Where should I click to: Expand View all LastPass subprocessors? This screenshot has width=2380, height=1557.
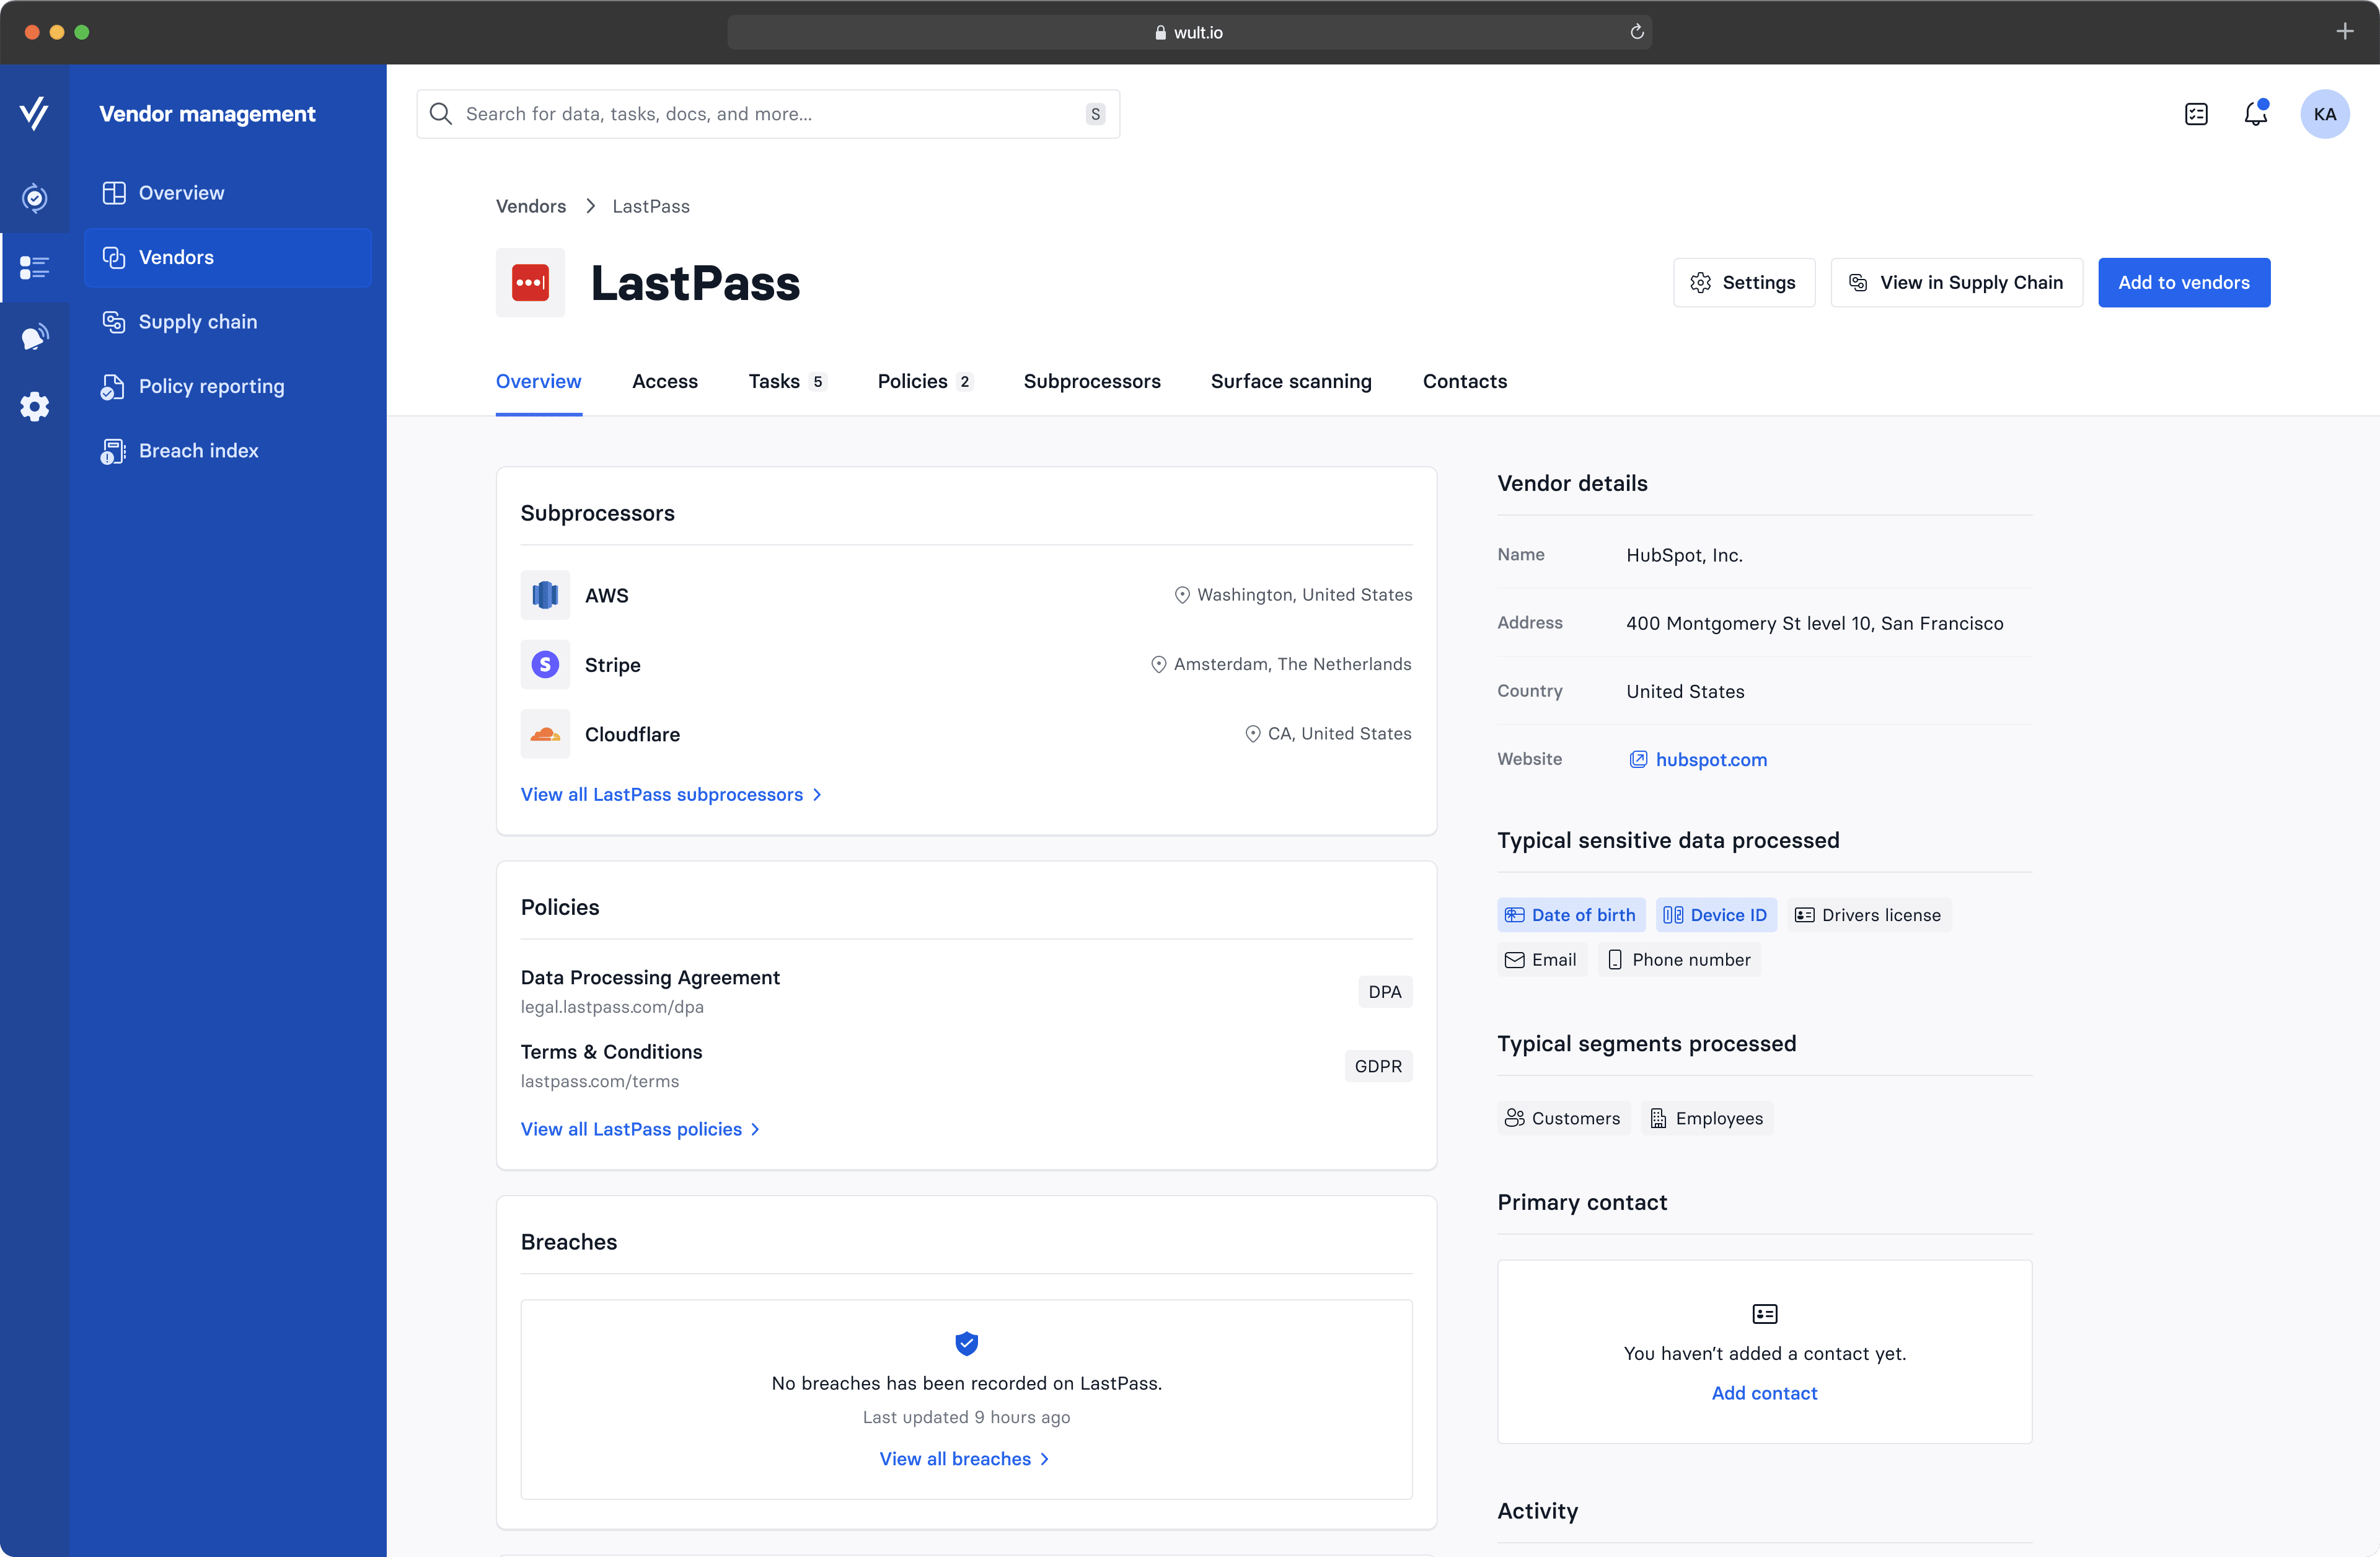point(672,794)
